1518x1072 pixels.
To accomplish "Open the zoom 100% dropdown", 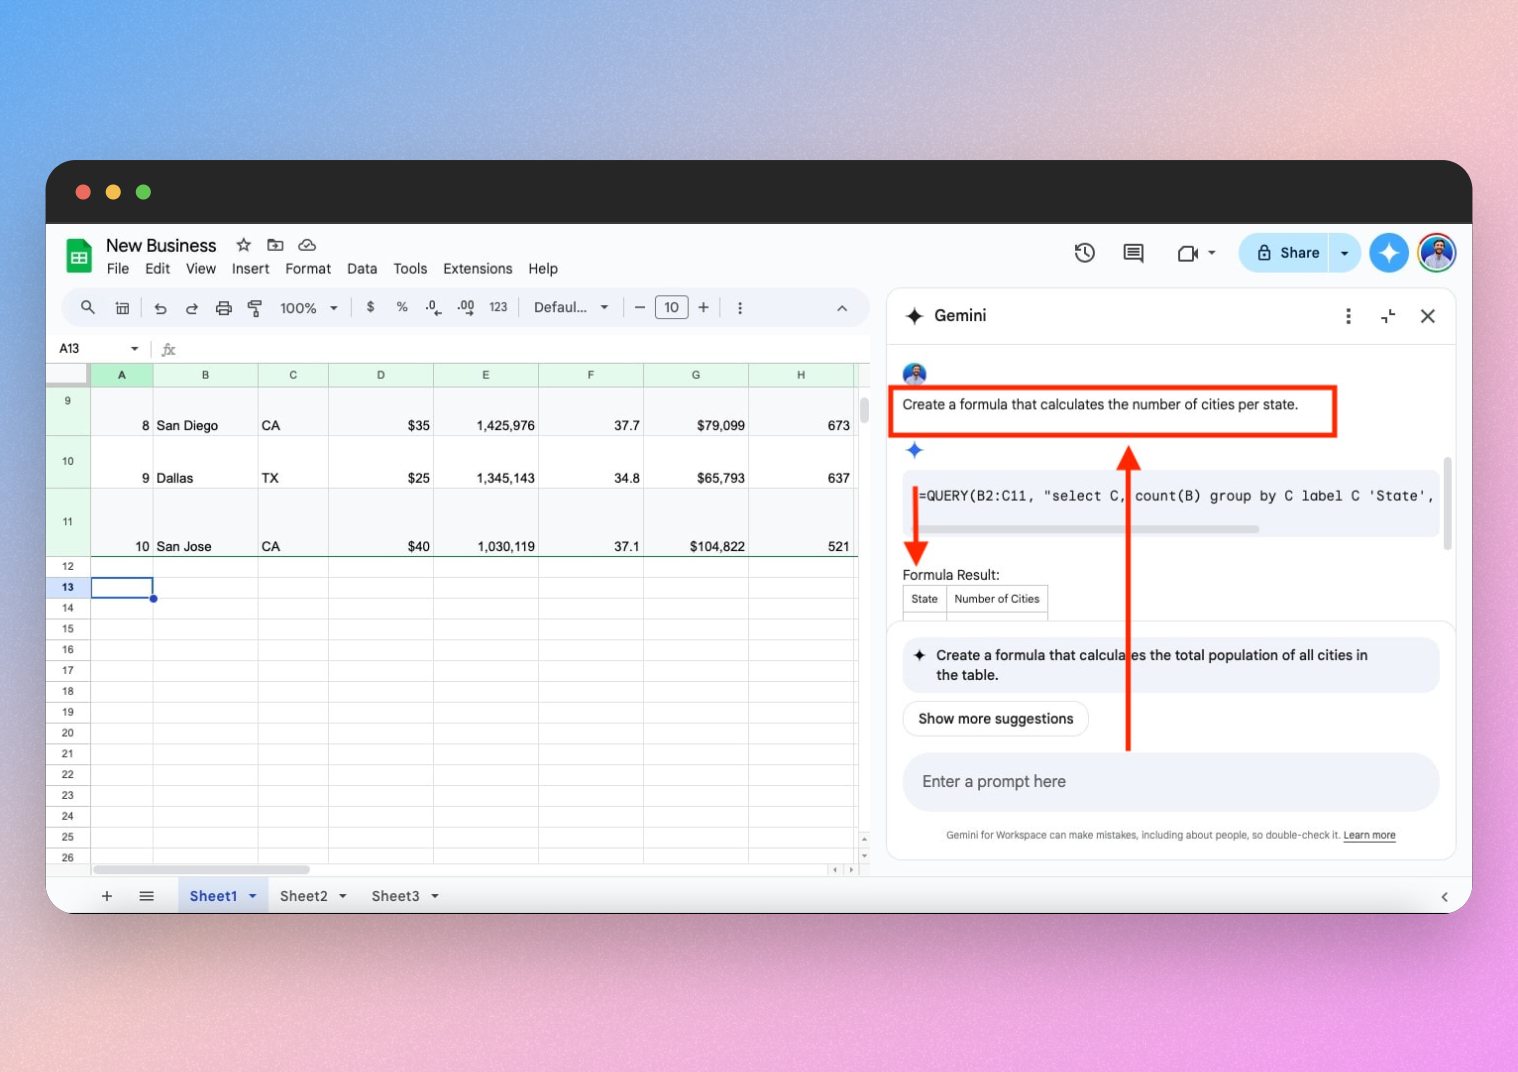I will click(308, 308).
